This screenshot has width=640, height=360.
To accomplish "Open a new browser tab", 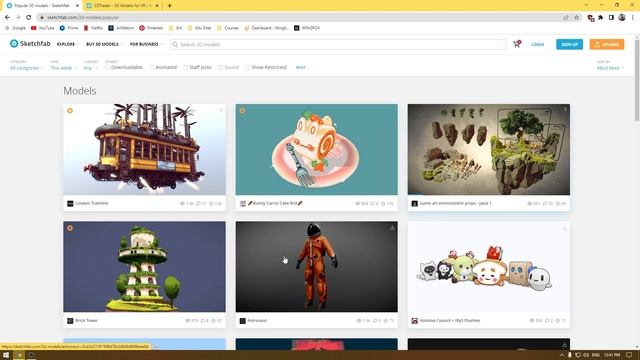I will click(x=169, y=6).
